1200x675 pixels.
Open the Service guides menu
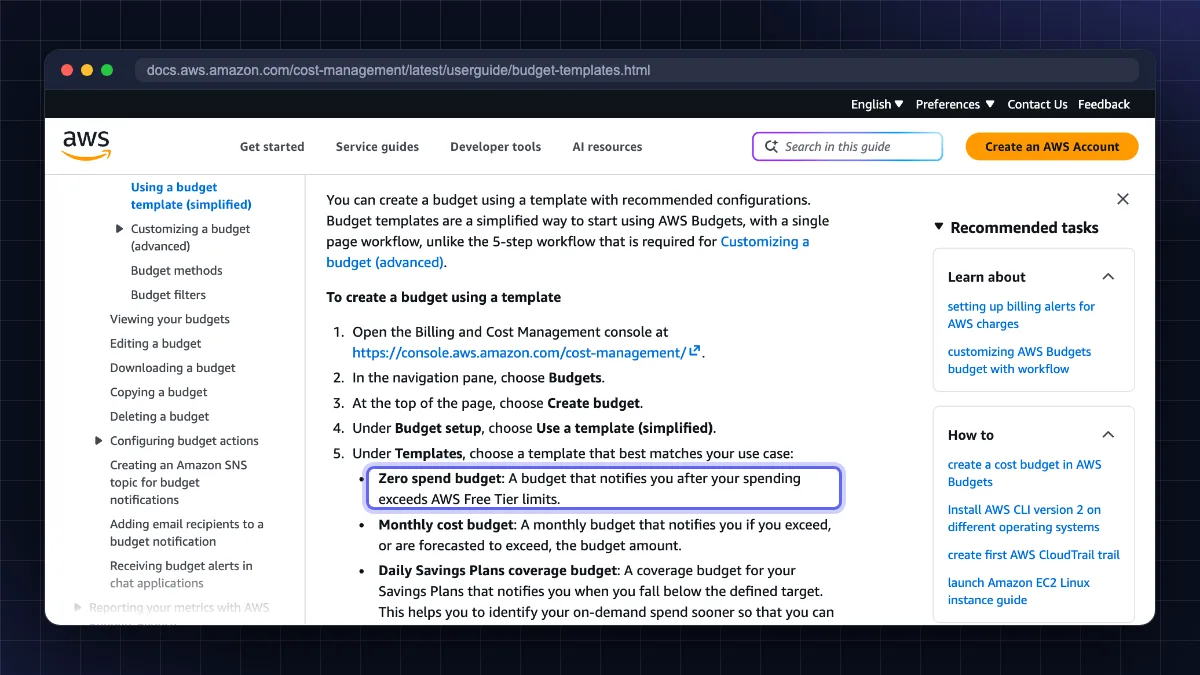click(x=377, y=146)
